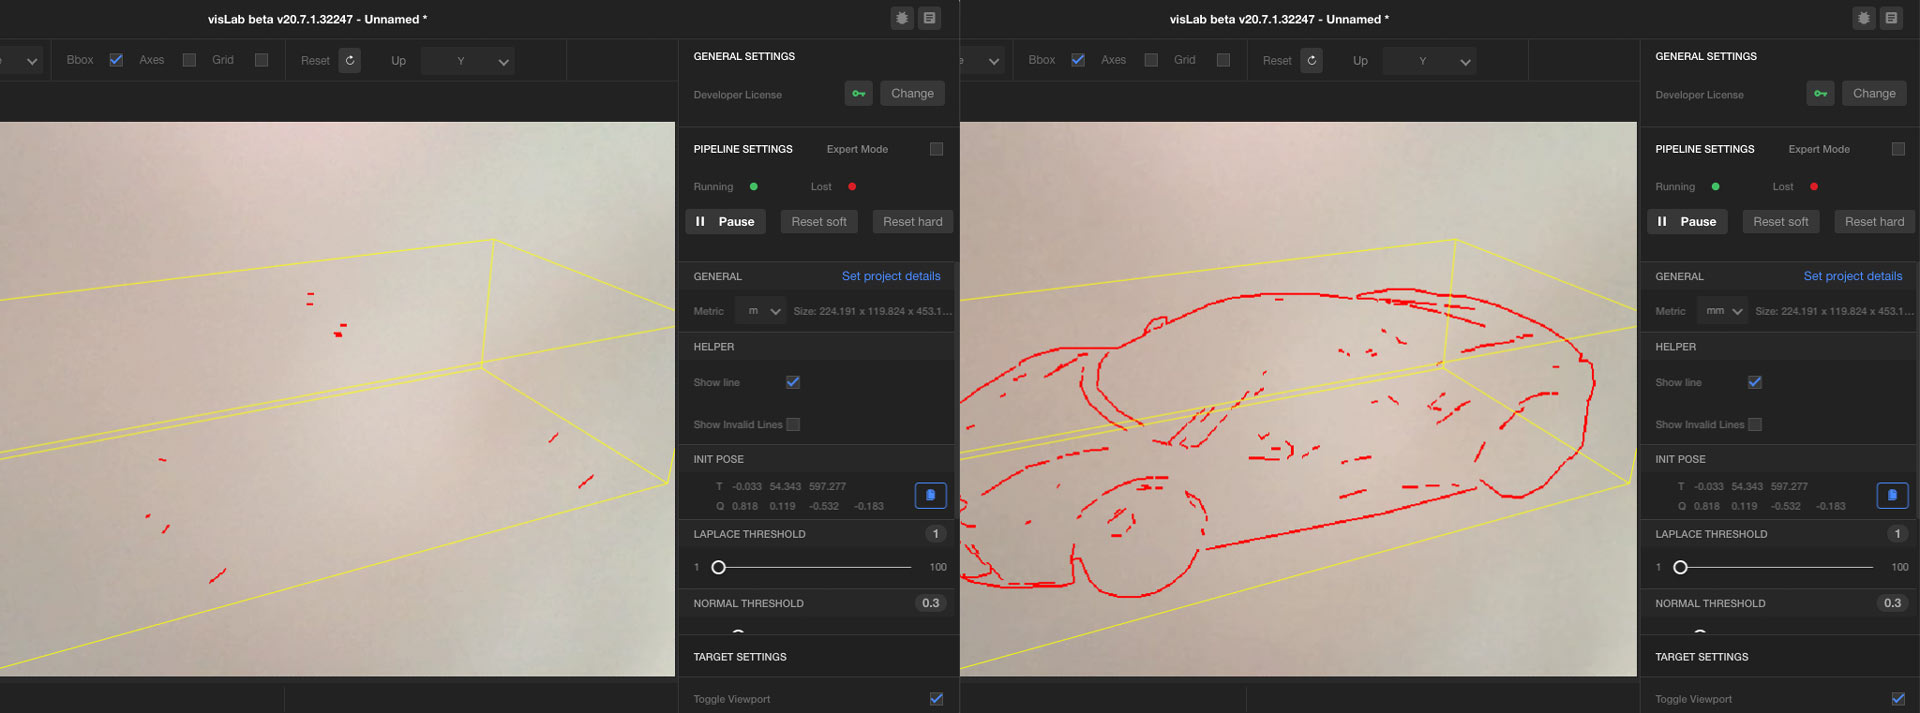Click Set project details link in left window
The width and height of the screenshot is (1920, 713).
click(x=890, y=276)
